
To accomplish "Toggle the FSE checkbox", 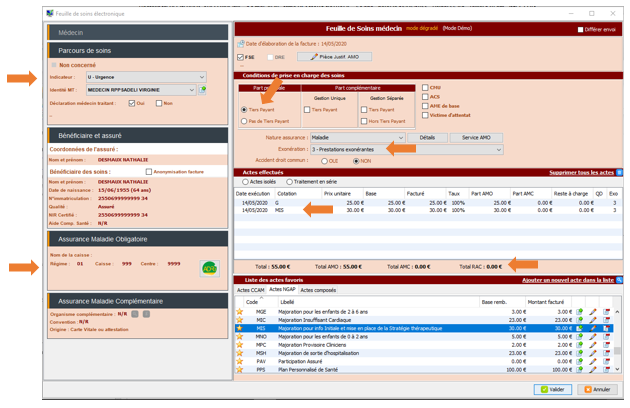I will (241, 57).
